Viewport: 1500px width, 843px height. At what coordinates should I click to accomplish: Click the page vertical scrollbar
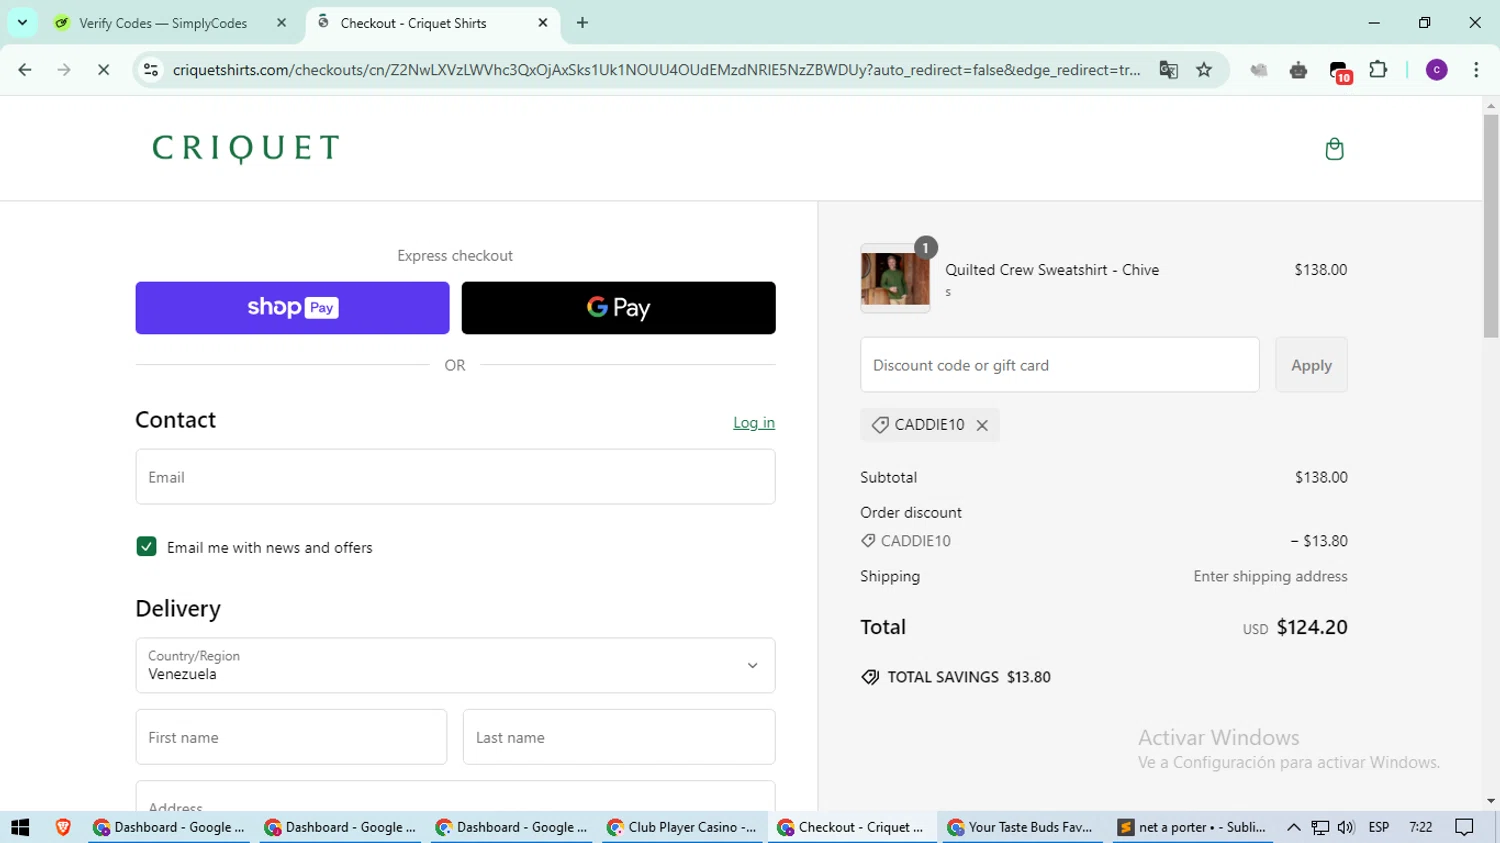coord(1491,225)
